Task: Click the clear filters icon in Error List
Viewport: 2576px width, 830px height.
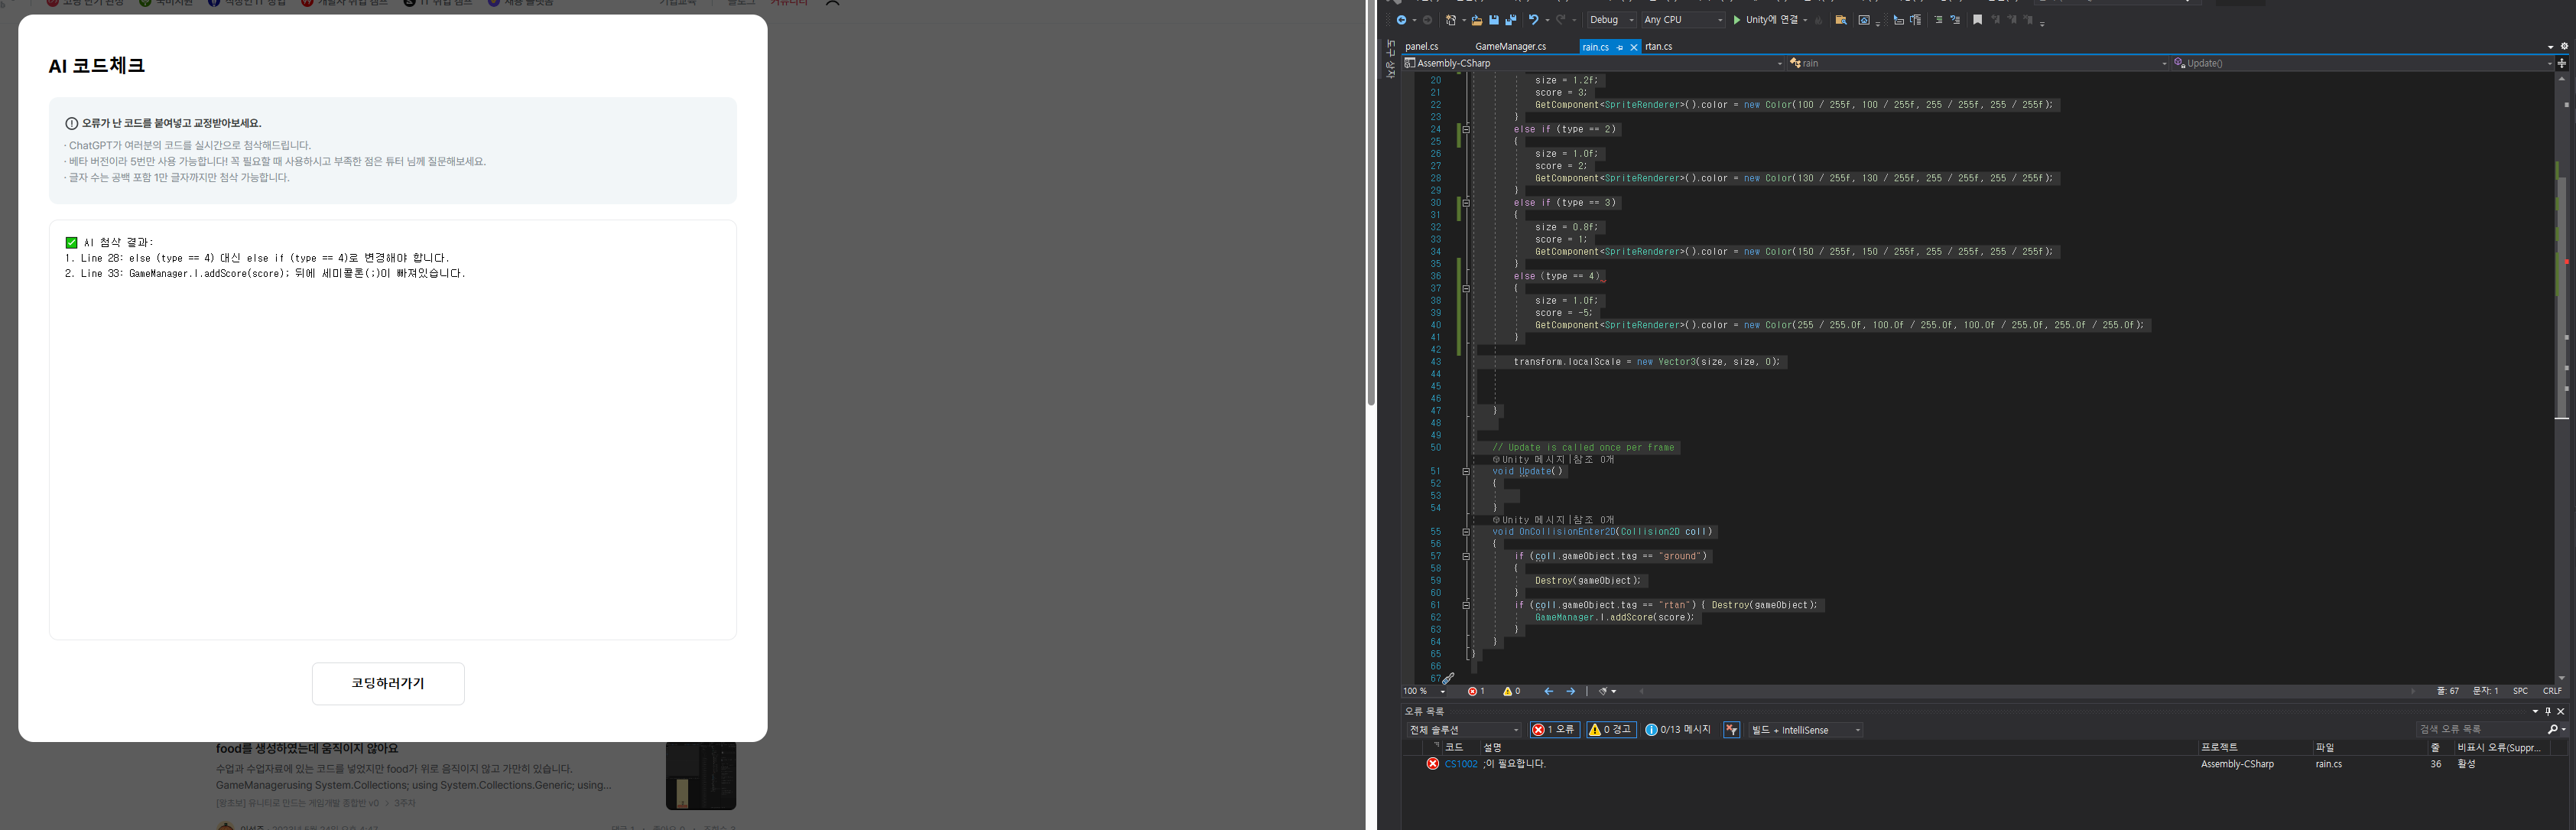Action: 1732,730
